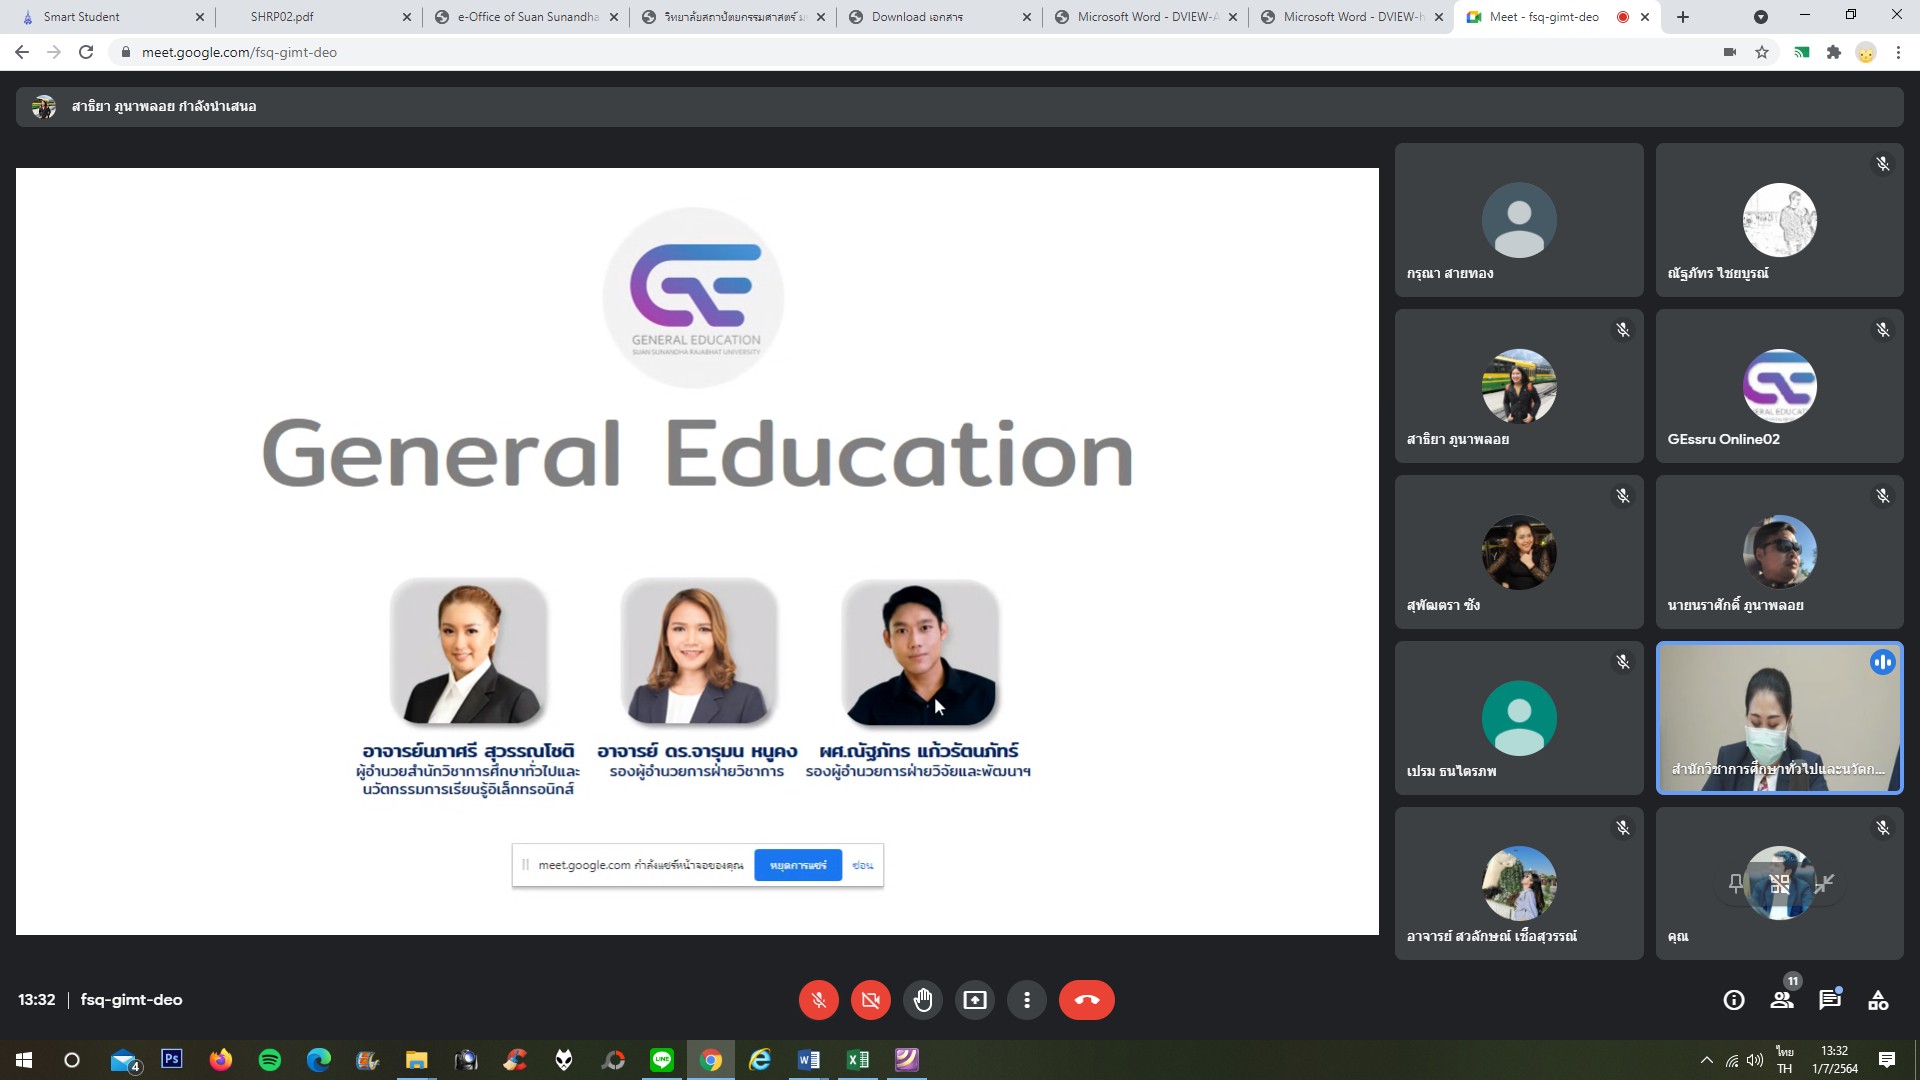Open more options three-dot menu in Meet
This screenshot has height=1080, width=1920.
[x=1026, y=1000]
